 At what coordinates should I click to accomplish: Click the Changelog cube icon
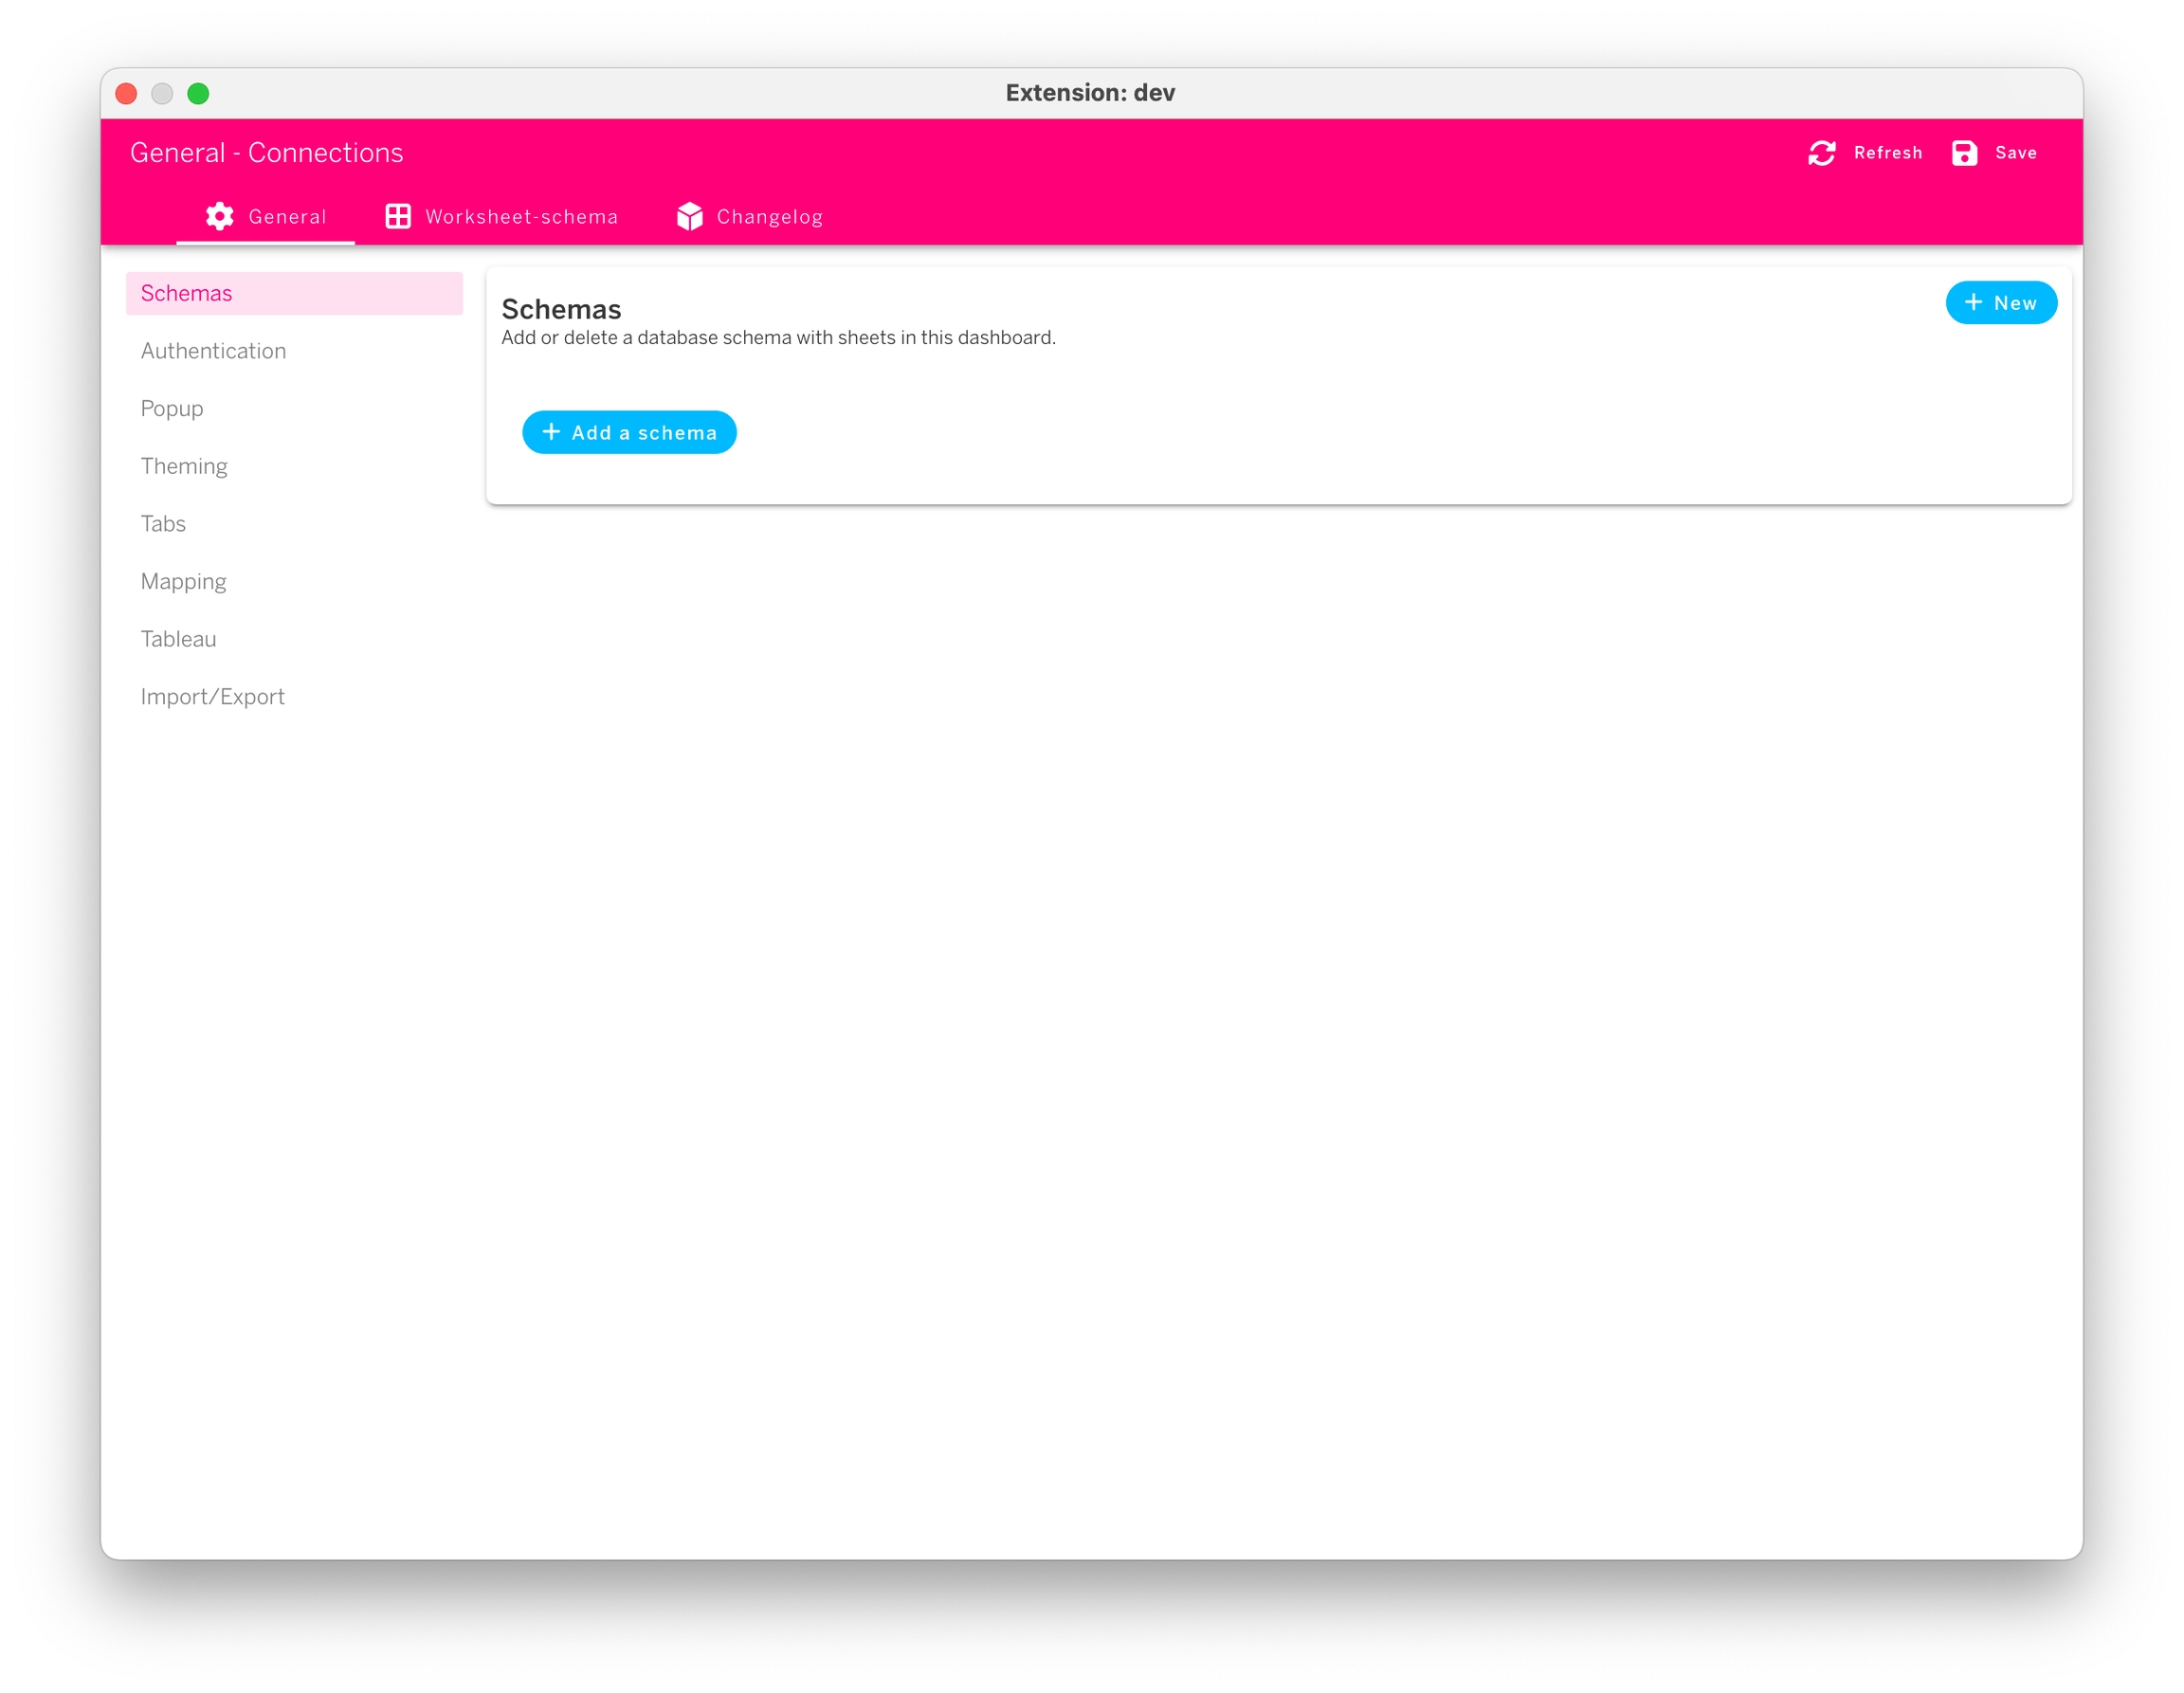point(689,216)
